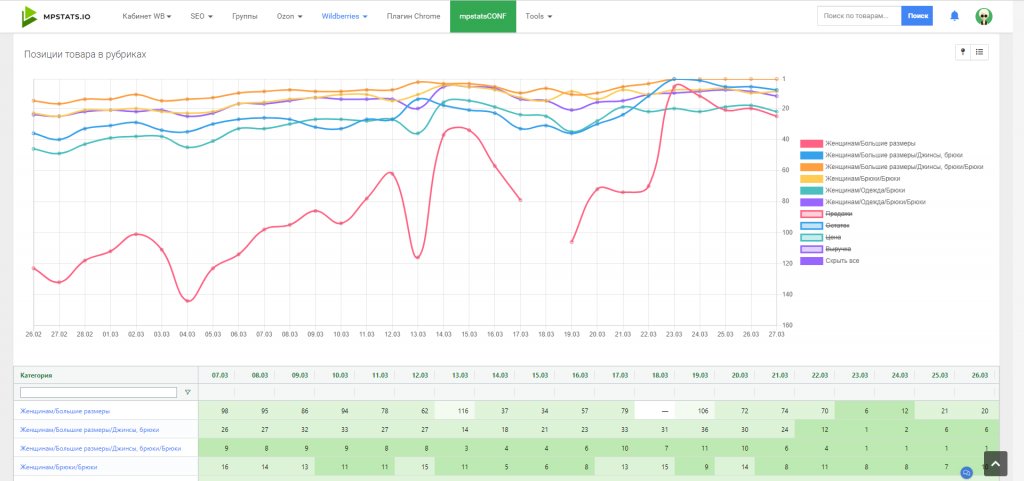The width and height of the screenshot is (1024, 481).
Task: Focus the Поиск по товарам search field
Action: pyautogui.click(x=858, y=16)
